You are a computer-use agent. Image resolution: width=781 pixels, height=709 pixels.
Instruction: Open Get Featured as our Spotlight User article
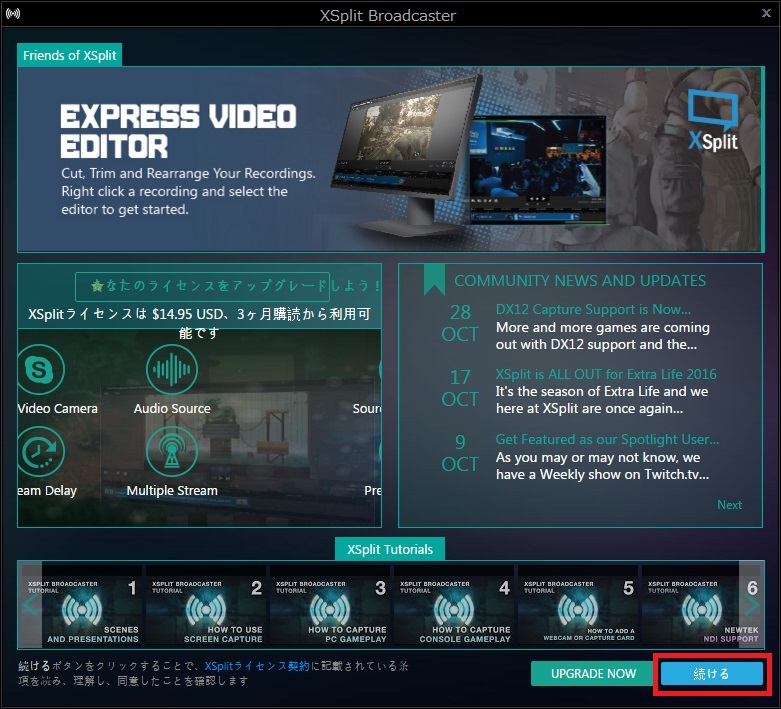[607, 439]
